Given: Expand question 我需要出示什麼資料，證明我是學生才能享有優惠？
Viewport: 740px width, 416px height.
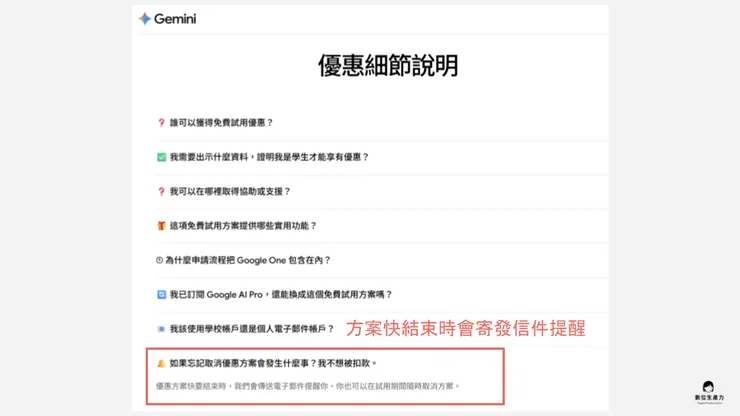Looking at the screenshot, I should 269,157.
